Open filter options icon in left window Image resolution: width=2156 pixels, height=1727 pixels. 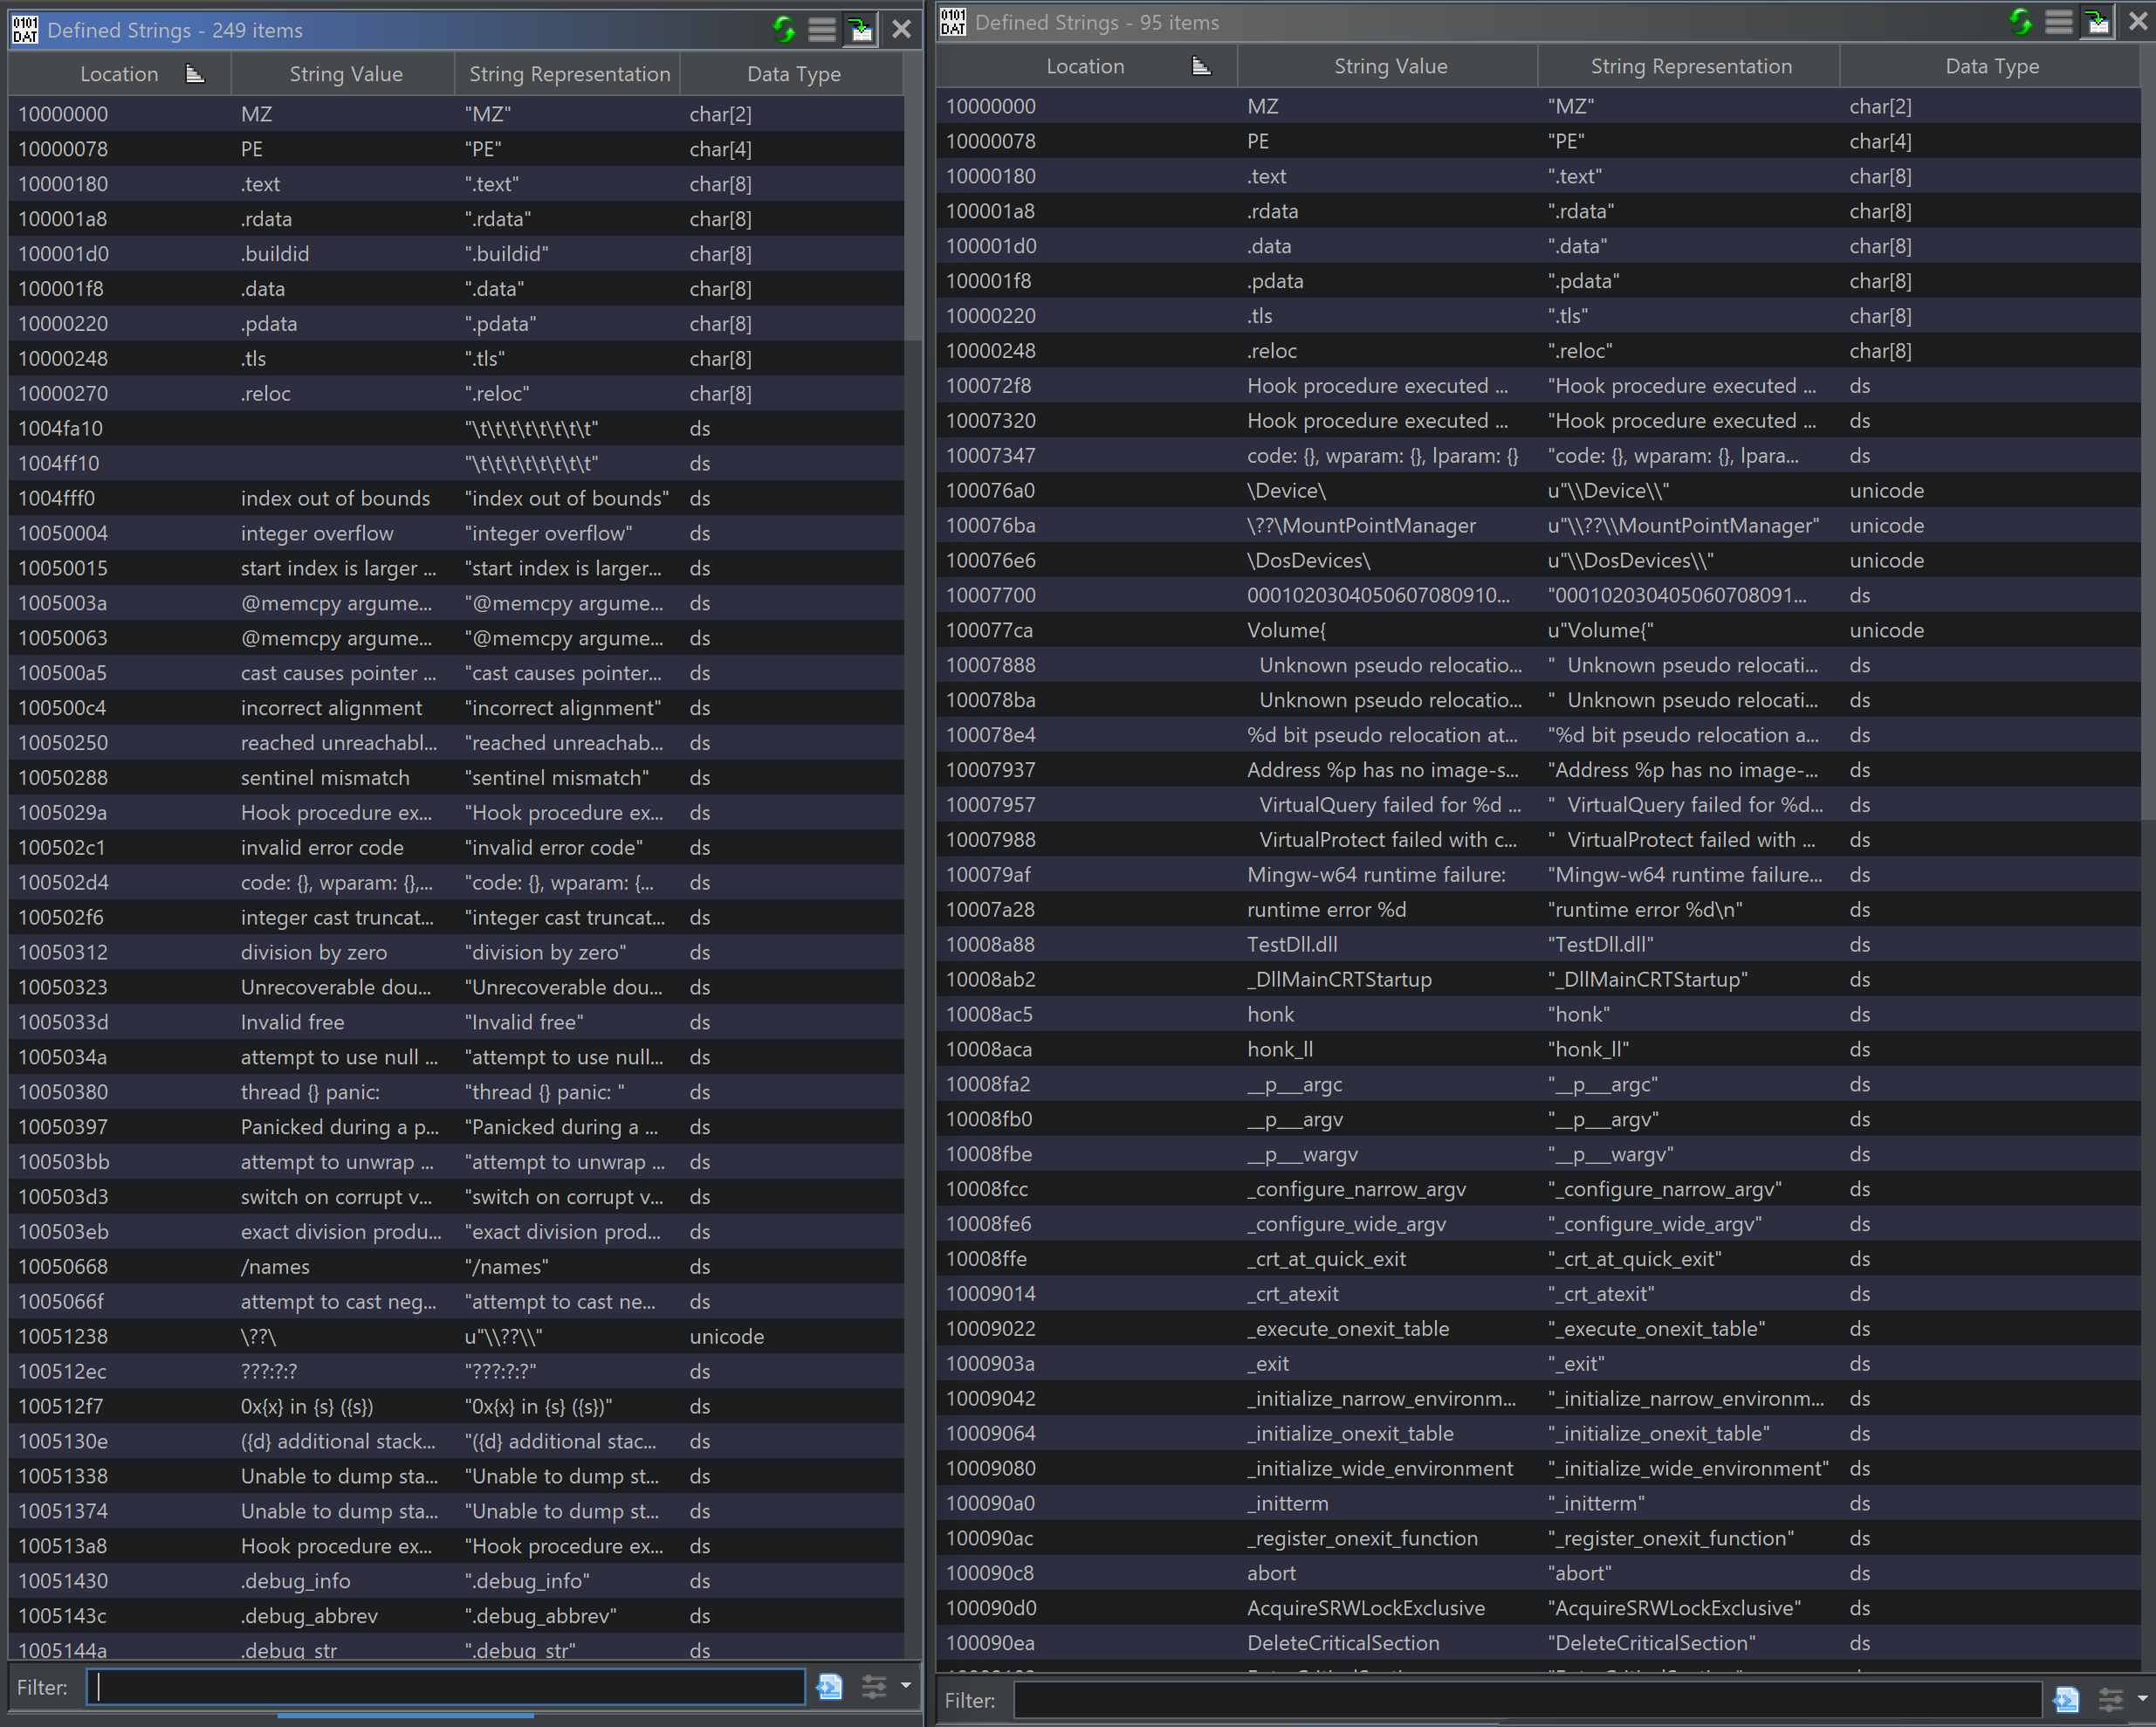[874, 1687]
